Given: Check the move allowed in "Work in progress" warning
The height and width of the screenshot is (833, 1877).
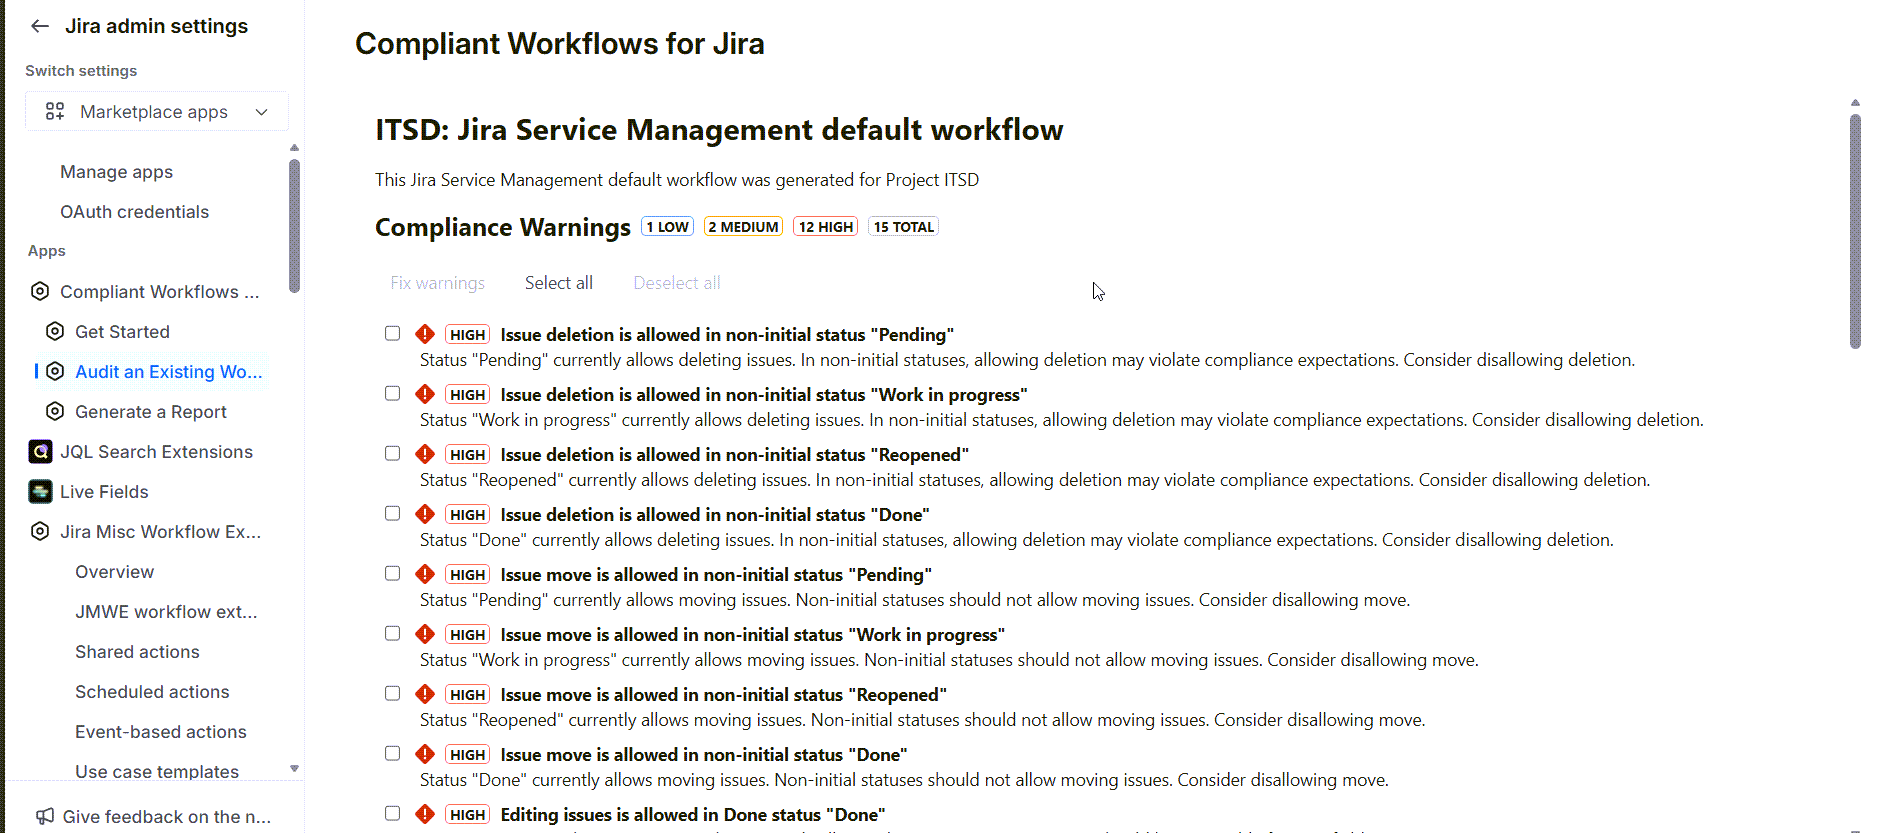Looking at the screenshot, I should tap(392, 633).
